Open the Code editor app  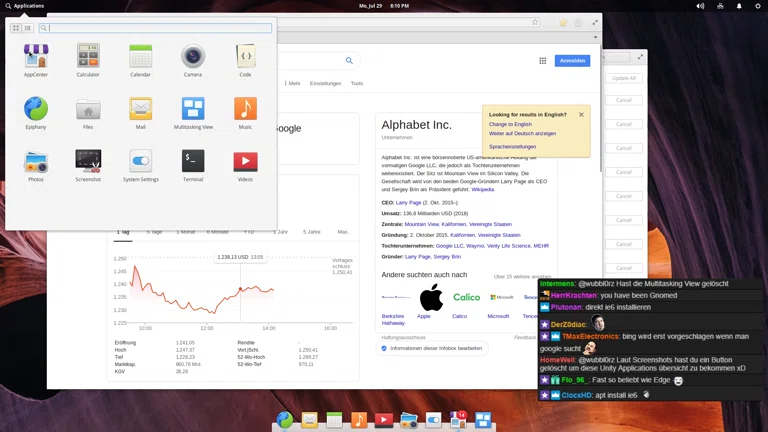(x=245, y=61)
